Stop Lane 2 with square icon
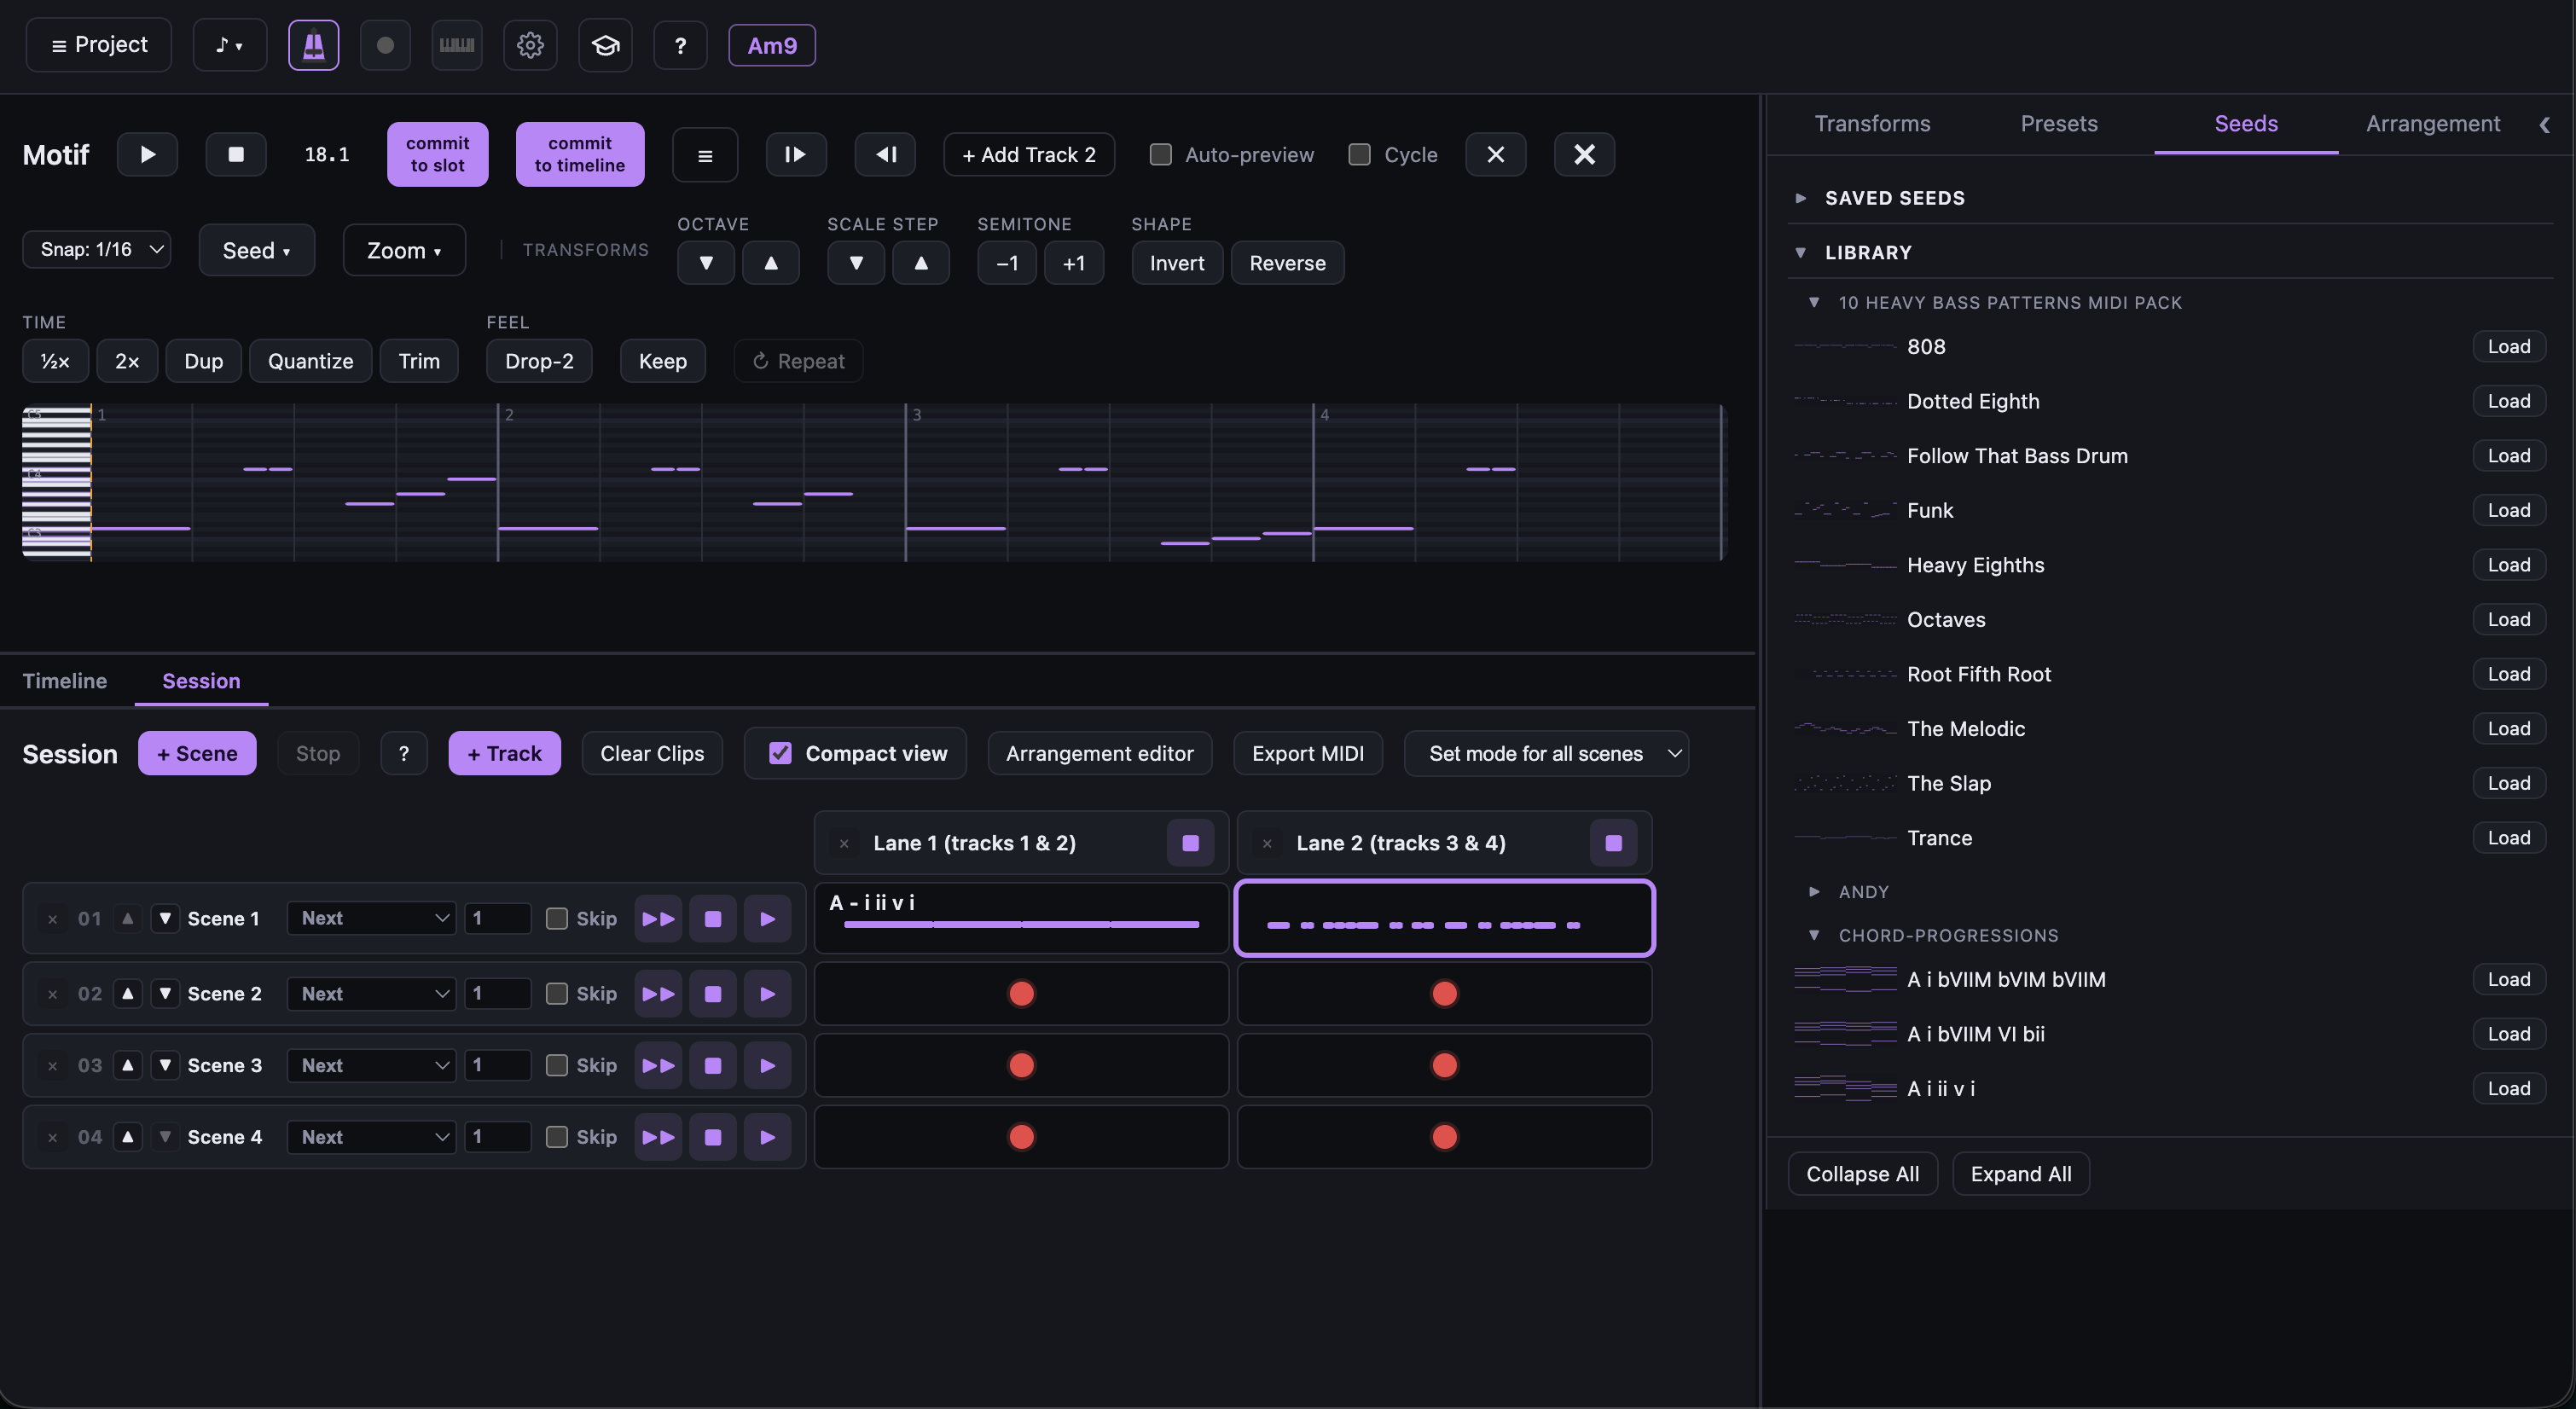This screenshot has height=1409, width=2576. click(1613, 843)
